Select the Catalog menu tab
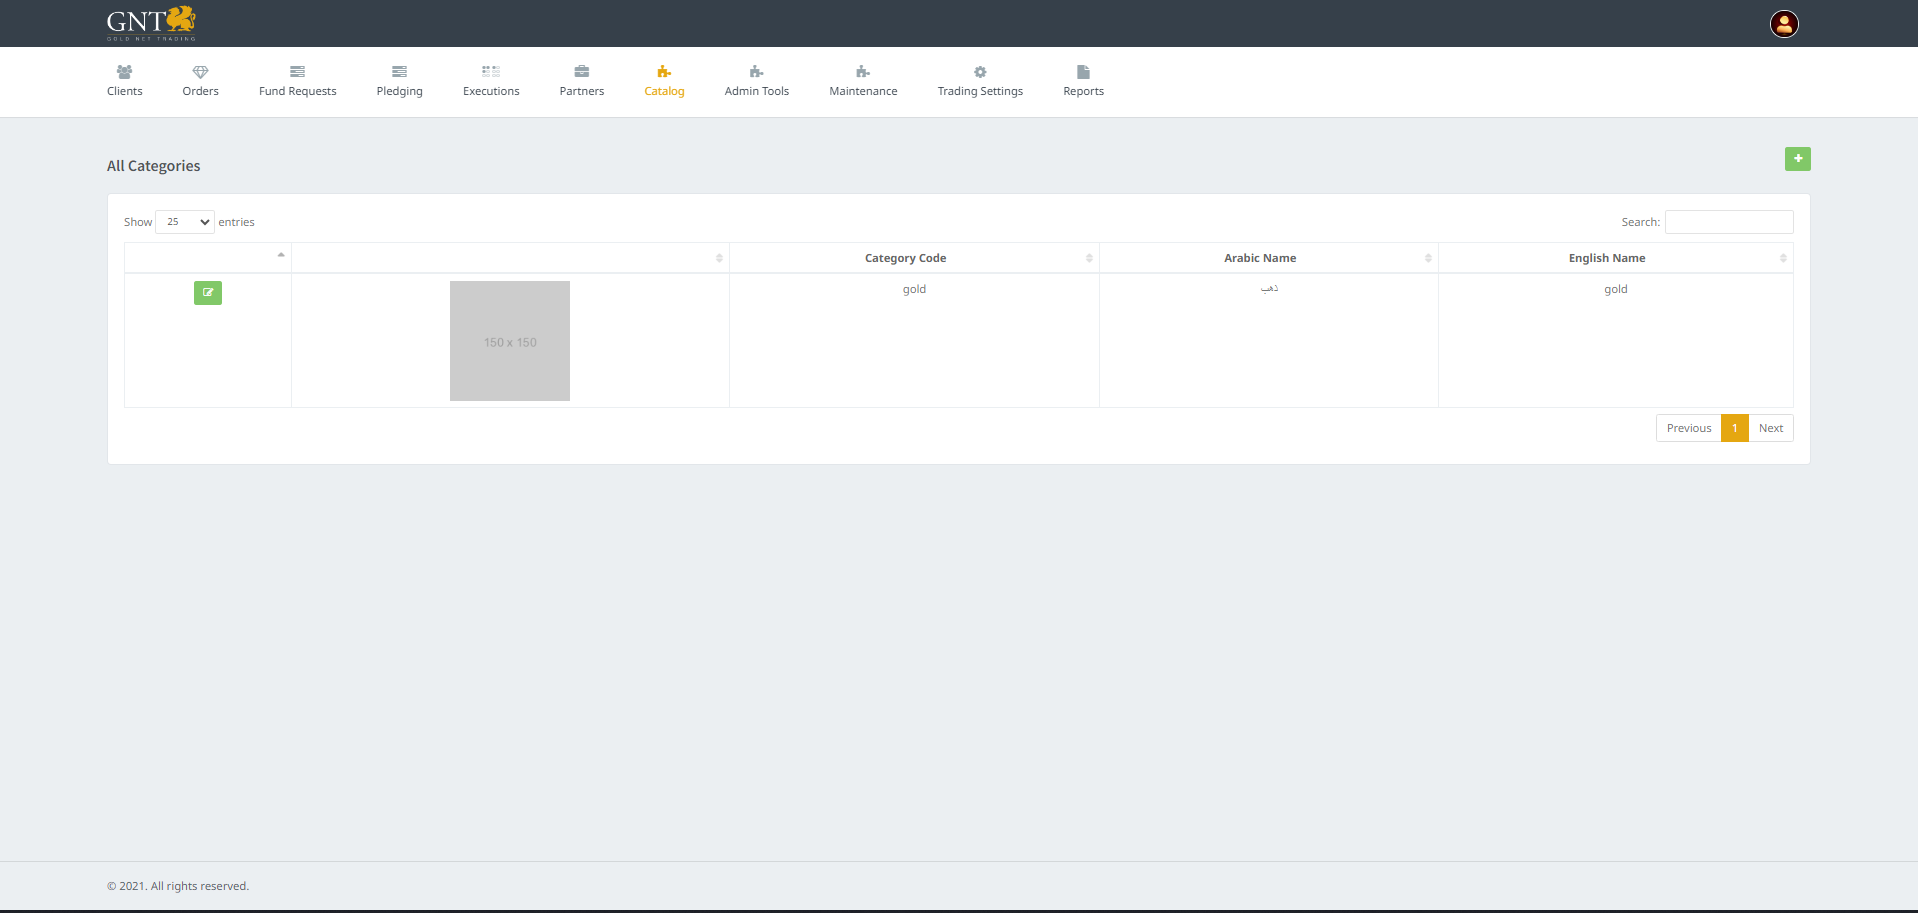 (664, 81)
